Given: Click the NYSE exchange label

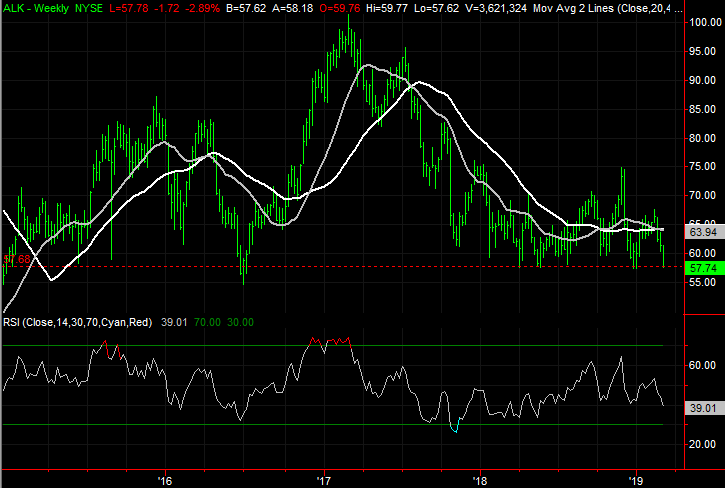Looking at the screenshot, I should click(89, 8).
